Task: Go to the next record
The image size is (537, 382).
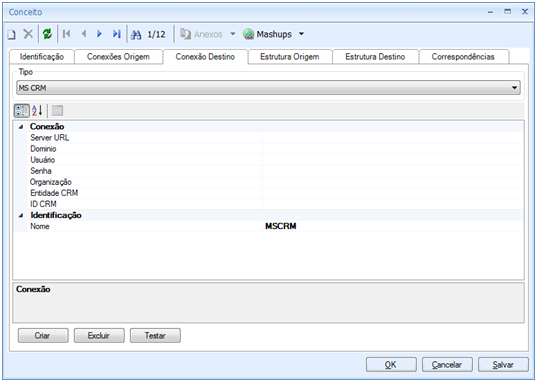Action: tap(99, 34)
